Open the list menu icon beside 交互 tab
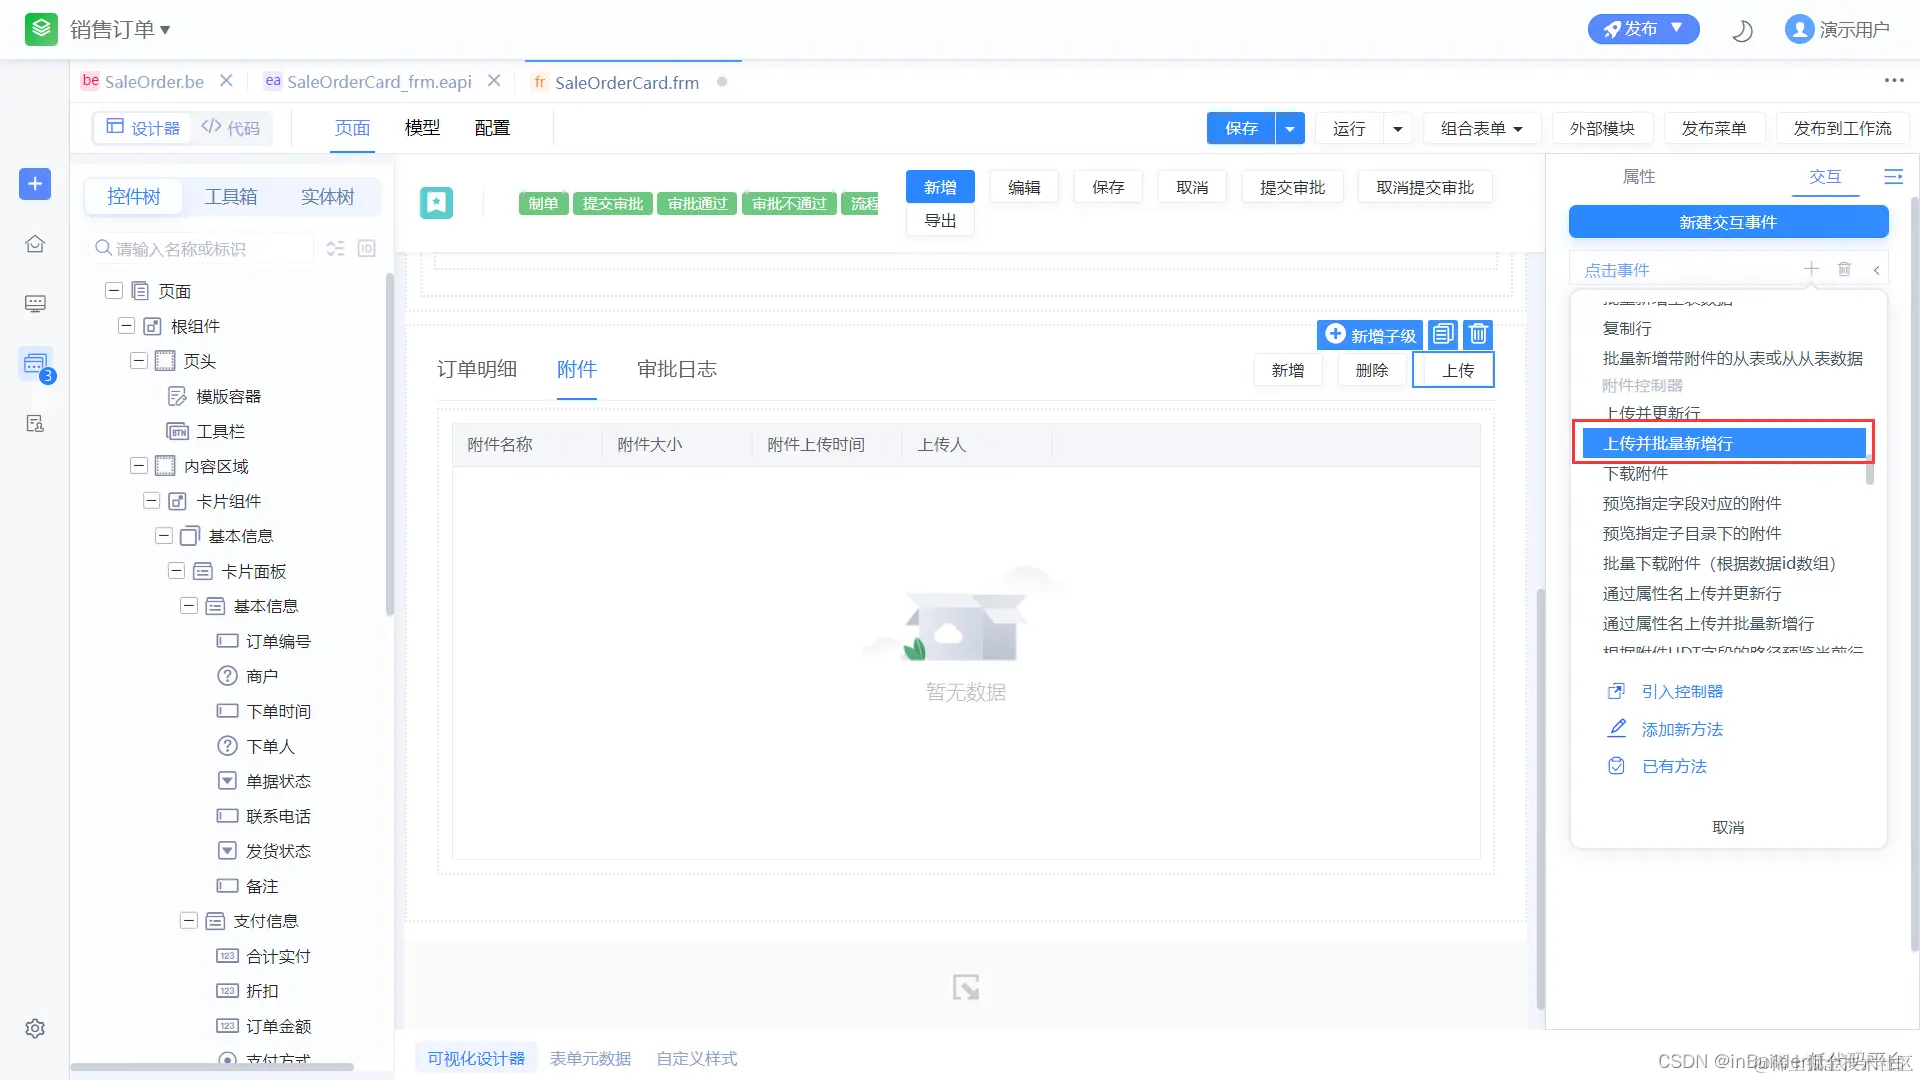Viewport: 1920px width, 1080px height. click(x=1893, y=177)
